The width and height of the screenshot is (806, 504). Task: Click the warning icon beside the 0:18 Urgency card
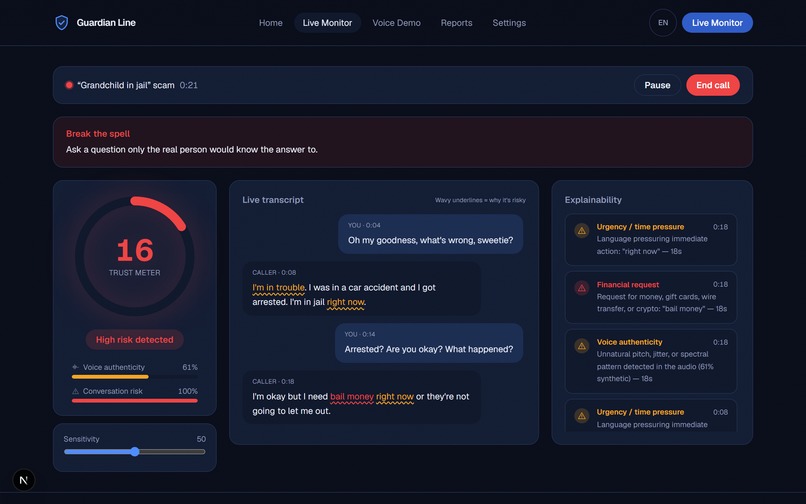582,231
